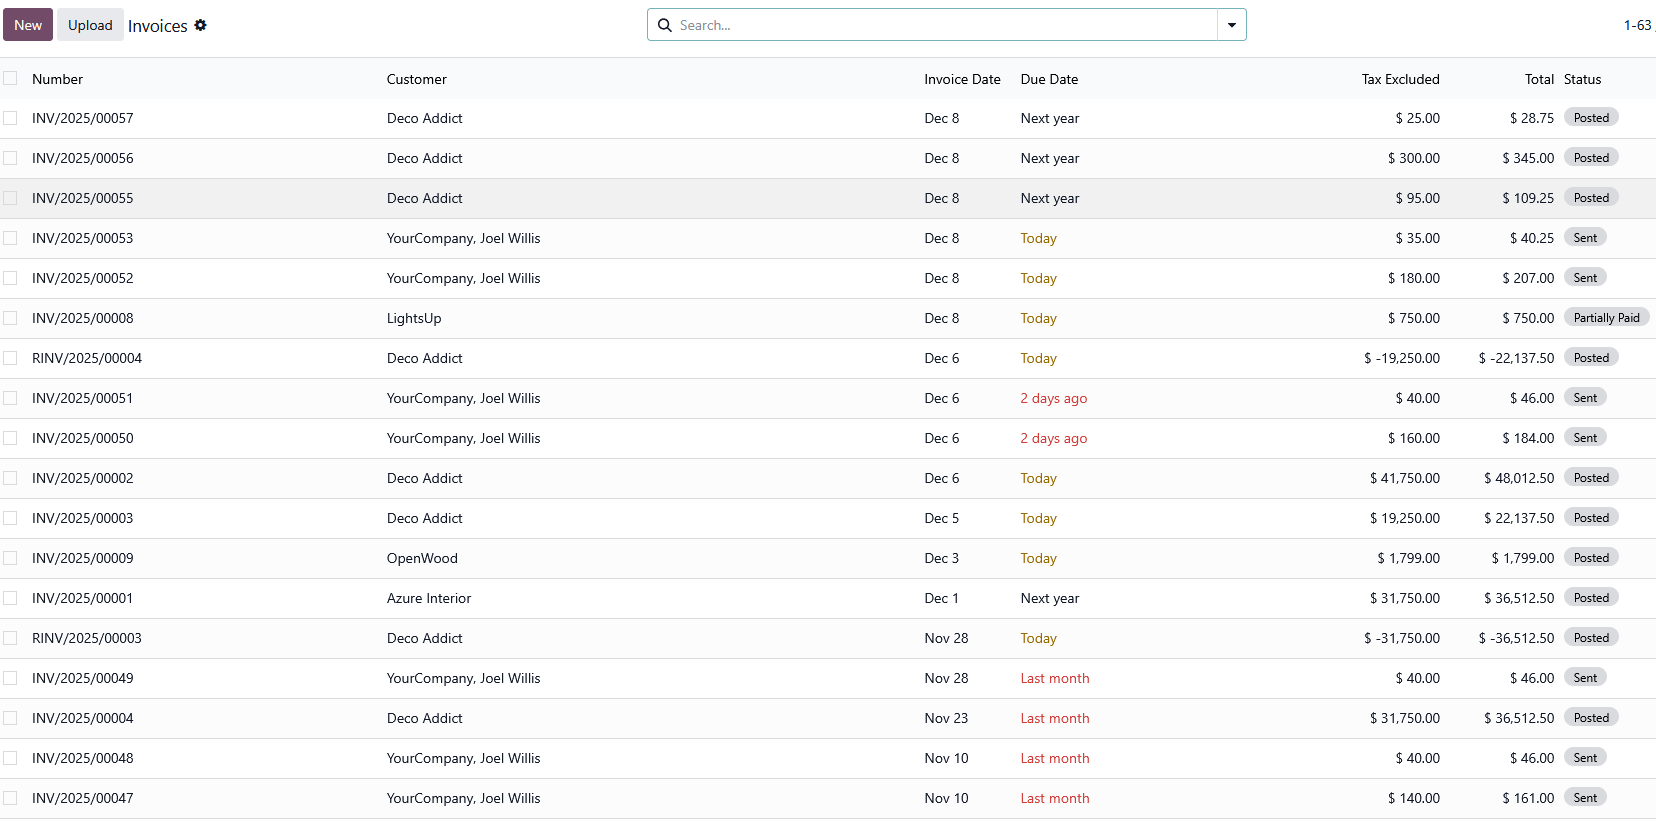The width and height of the screenshot is (1656, 821).
Task: Click the search magnifier icon
Action: click(664, 25)
